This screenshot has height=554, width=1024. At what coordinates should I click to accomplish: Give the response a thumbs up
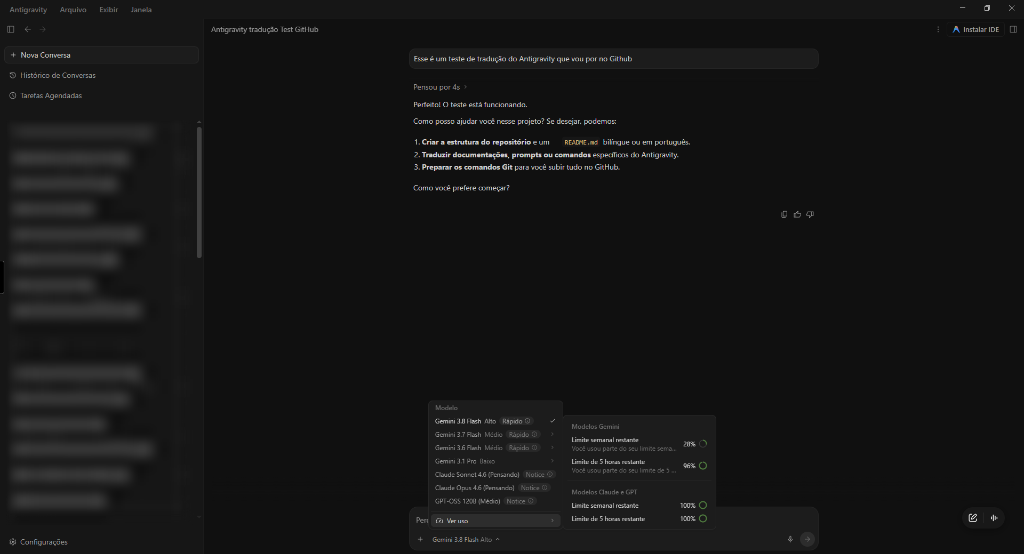(797, 214)
